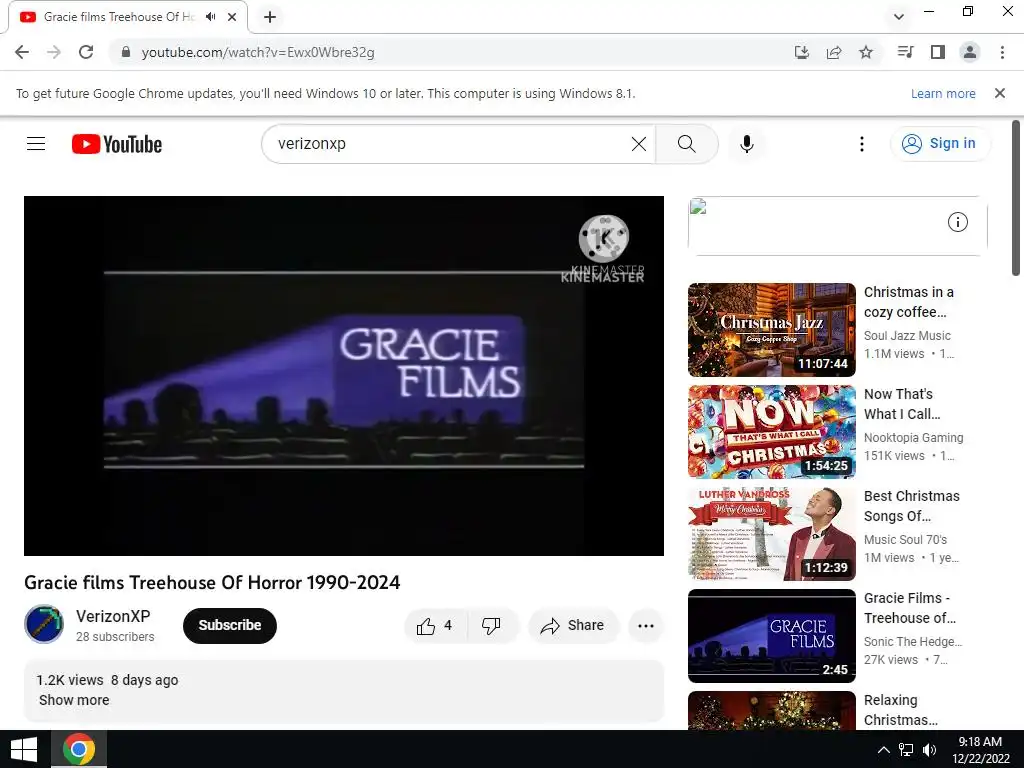This screenshot has width=1024, height=768.
Task: Click the video title text
Action: point(212,583)
